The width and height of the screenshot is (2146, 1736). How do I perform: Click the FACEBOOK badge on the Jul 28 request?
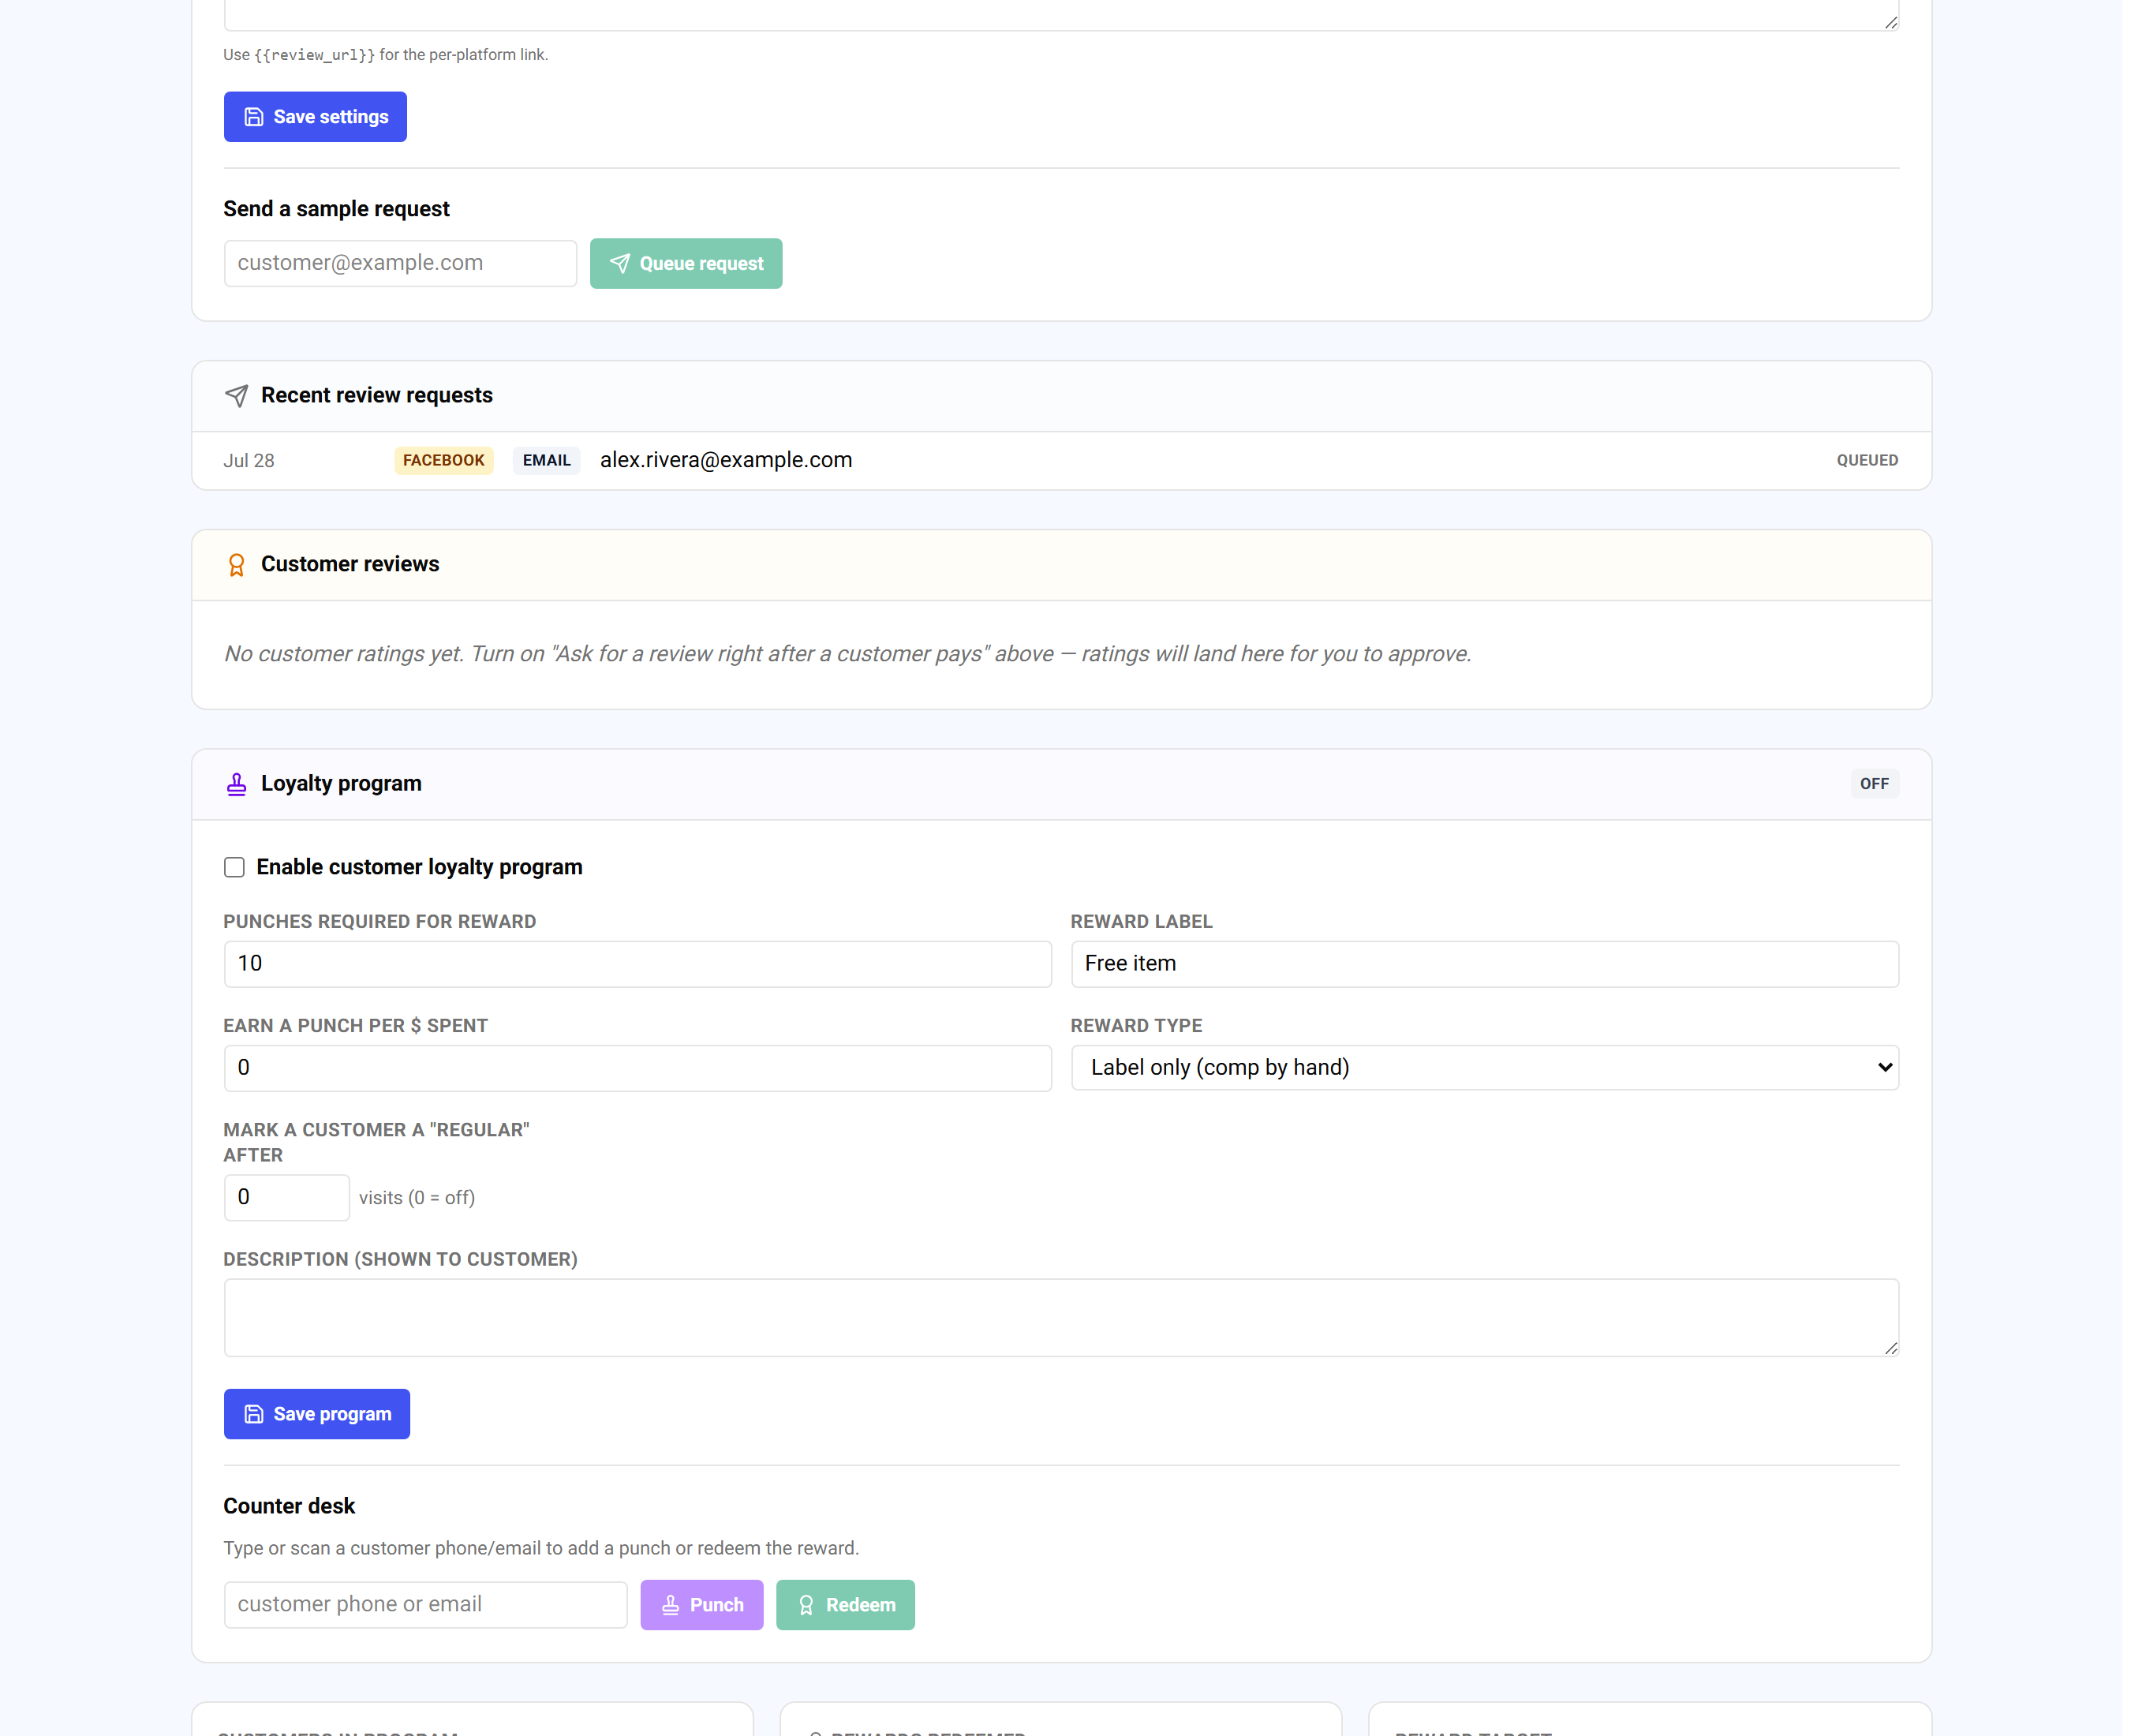[444, 460]
